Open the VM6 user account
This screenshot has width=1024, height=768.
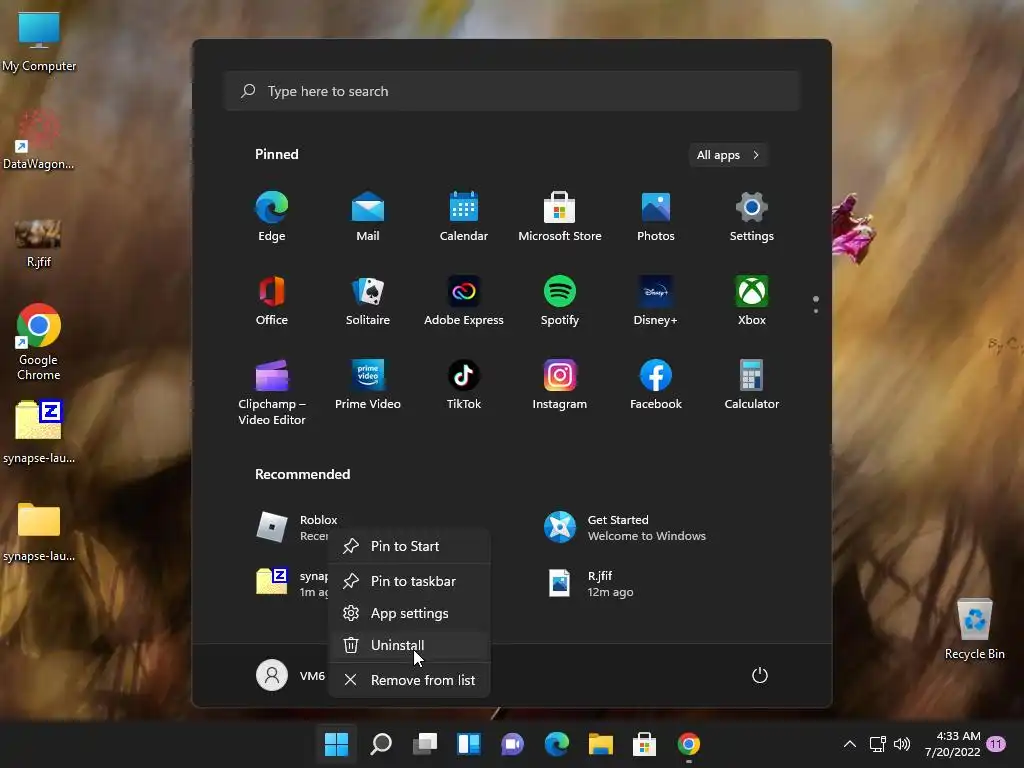point(291,675)
